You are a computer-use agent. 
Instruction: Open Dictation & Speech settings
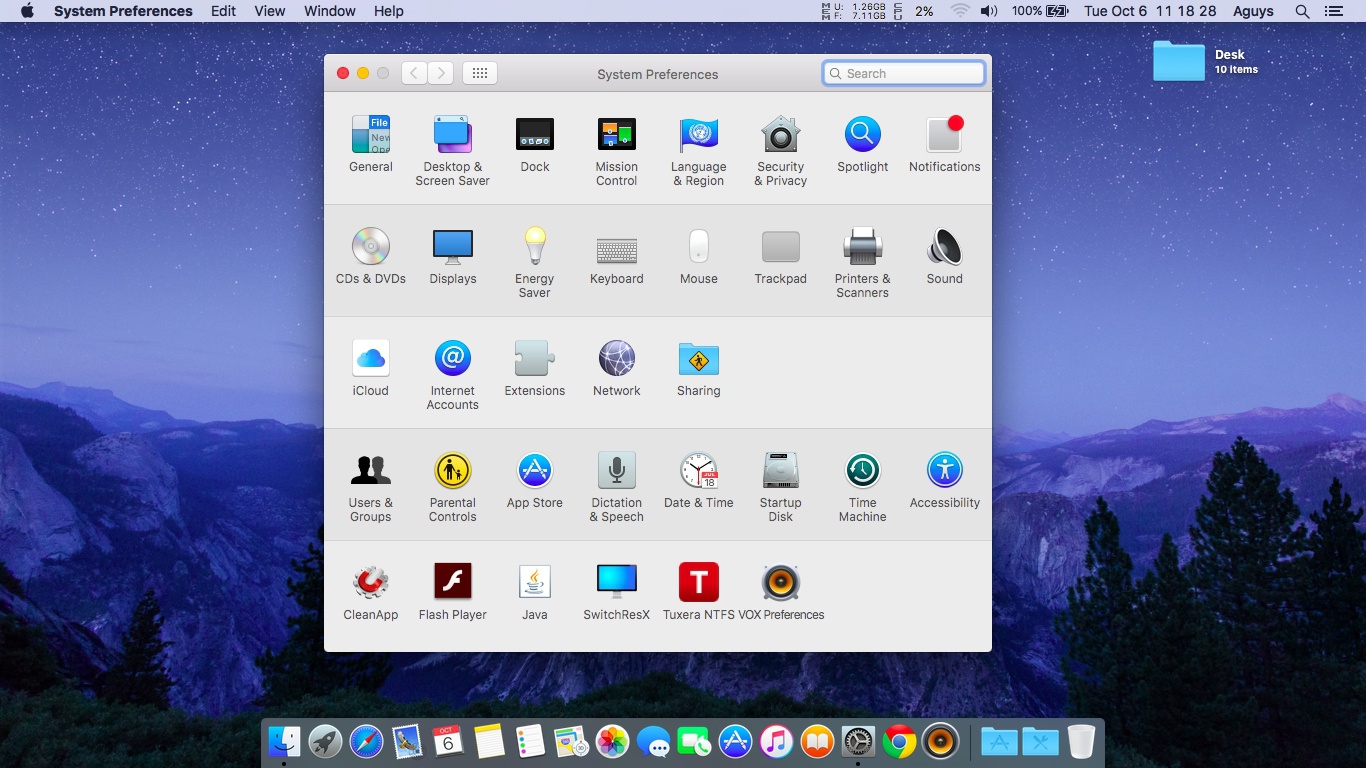617,487
